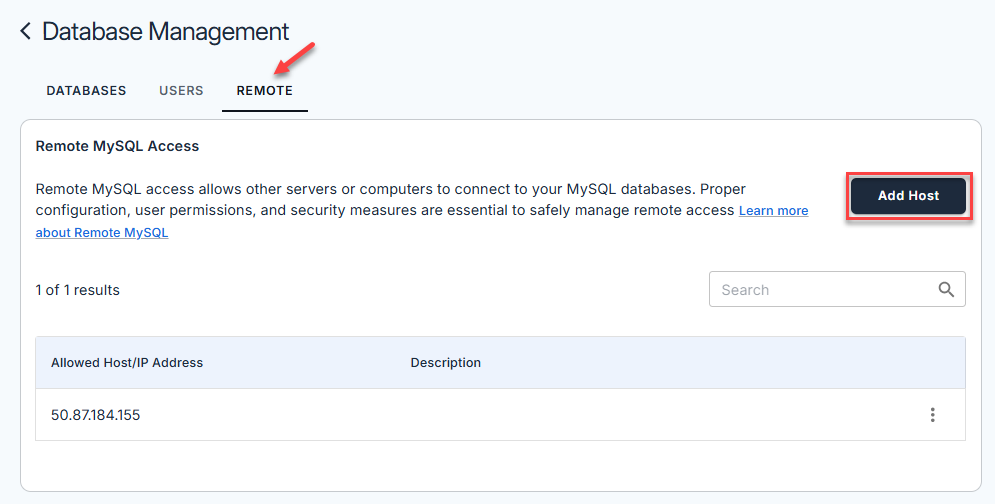Switch to the DATABASES tab
The width and height of the screenshot is (995, 504).
click(x=86, y=91)
